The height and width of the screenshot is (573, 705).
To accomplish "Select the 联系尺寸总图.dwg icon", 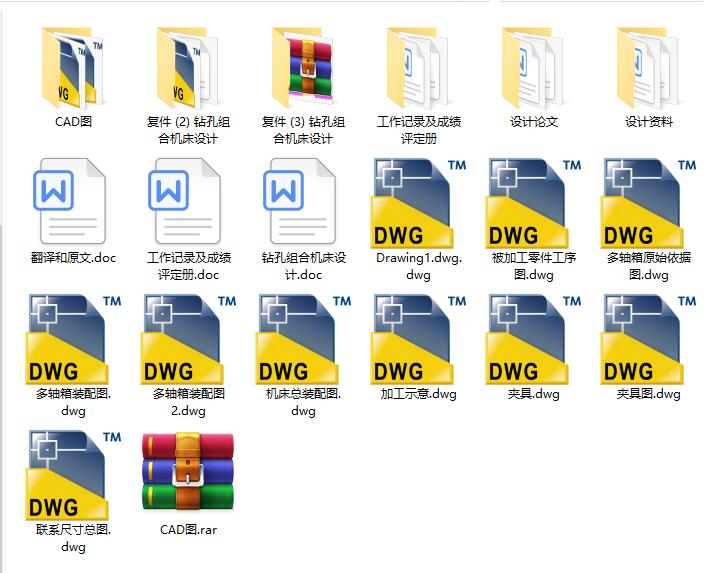I will 73,475.
